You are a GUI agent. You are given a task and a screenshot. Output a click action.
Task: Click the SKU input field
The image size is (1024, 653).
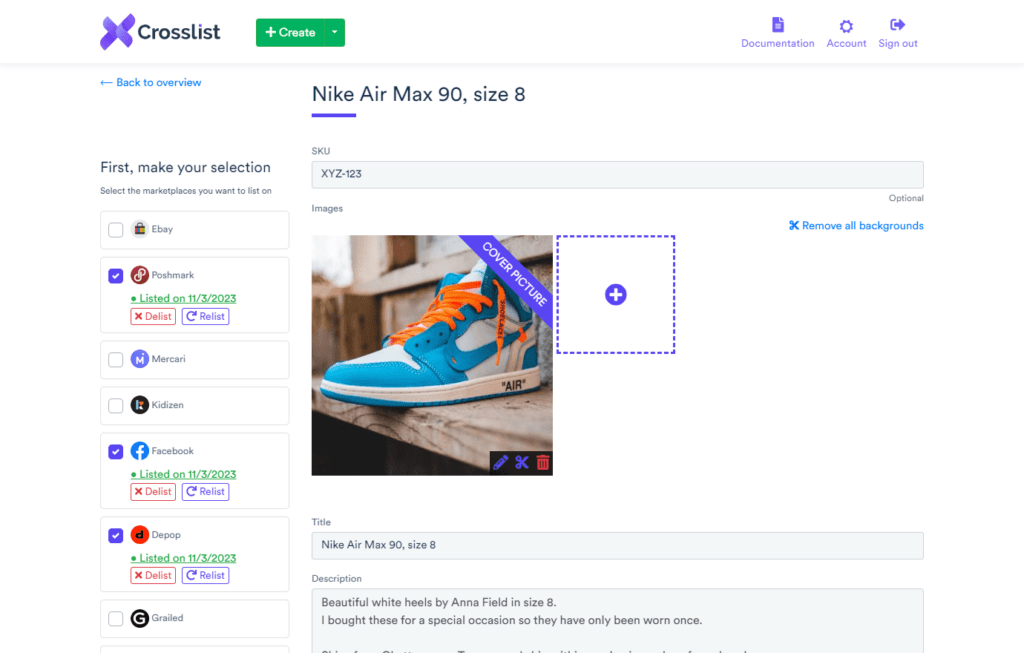(617, 174)
